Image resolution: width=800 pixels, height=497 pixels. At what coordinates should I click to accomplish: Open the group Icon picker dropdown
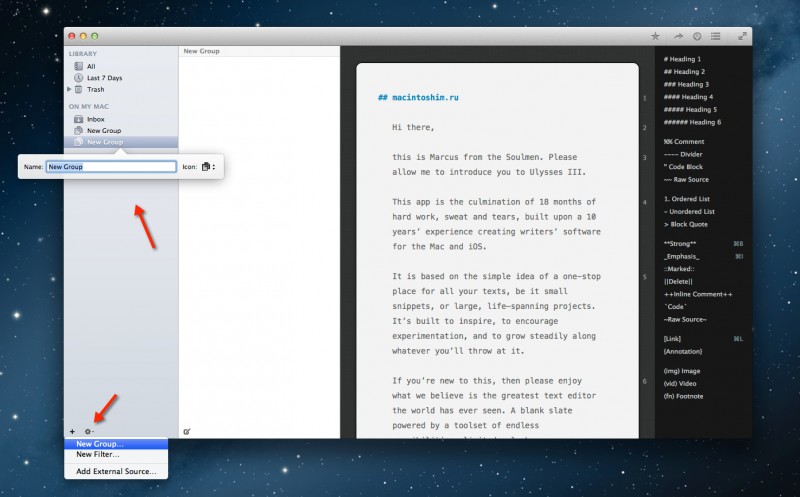[x=206, y=167]
